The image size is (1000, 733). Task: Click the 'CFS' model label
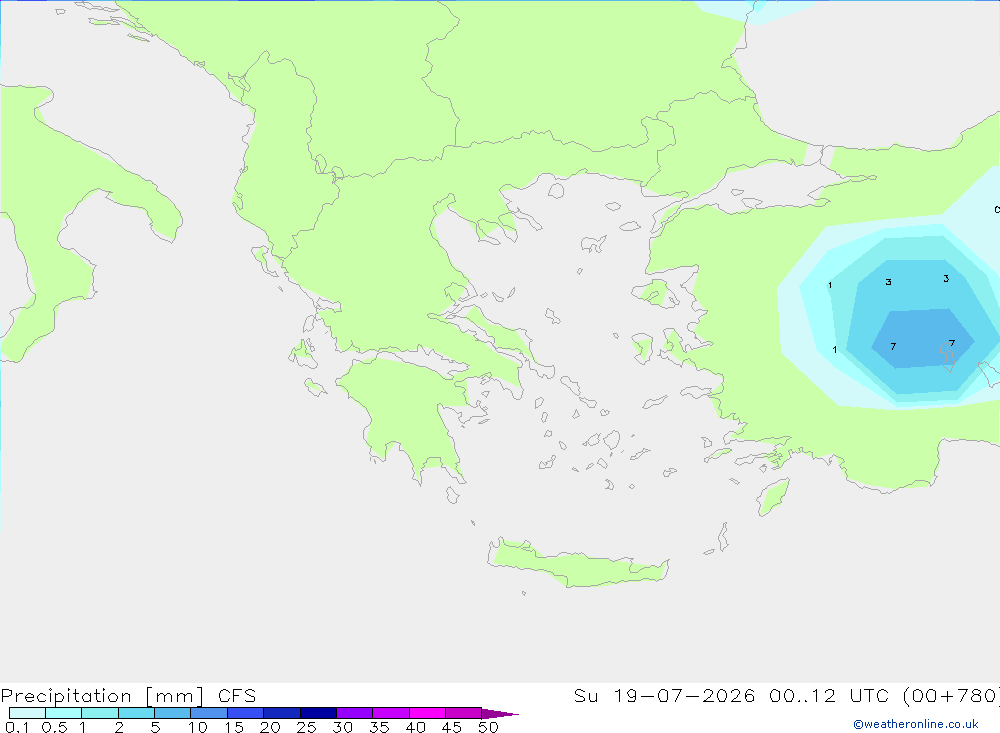coord(237,696)
